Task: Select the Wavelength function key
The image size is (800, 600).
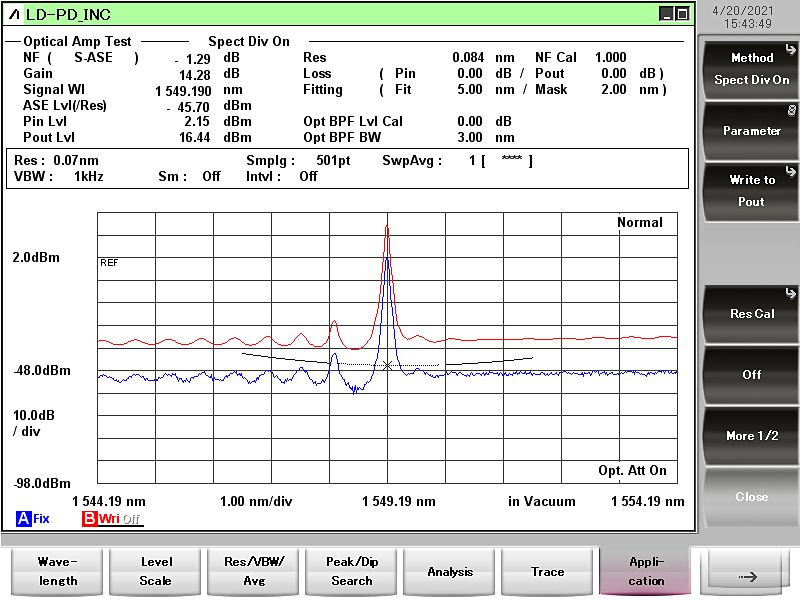Action: point(57,571)
